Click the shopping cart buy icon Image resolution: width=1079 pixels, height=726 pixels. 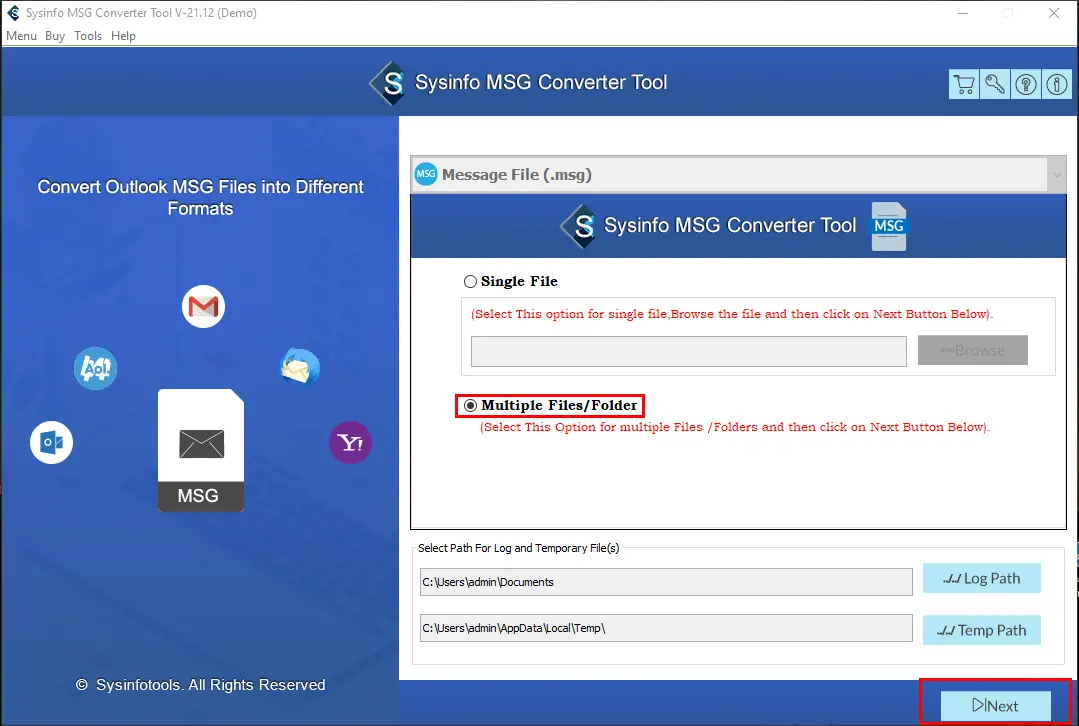click(x=964, y=84)
